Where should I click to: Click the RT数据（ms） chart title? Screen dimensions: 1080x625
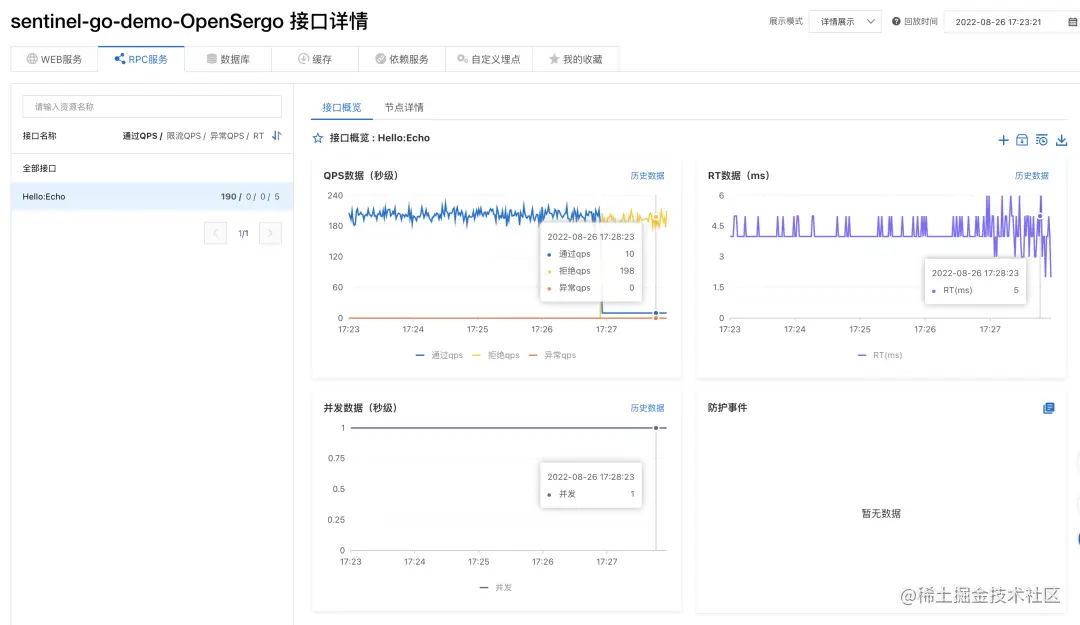coord(738,176)
